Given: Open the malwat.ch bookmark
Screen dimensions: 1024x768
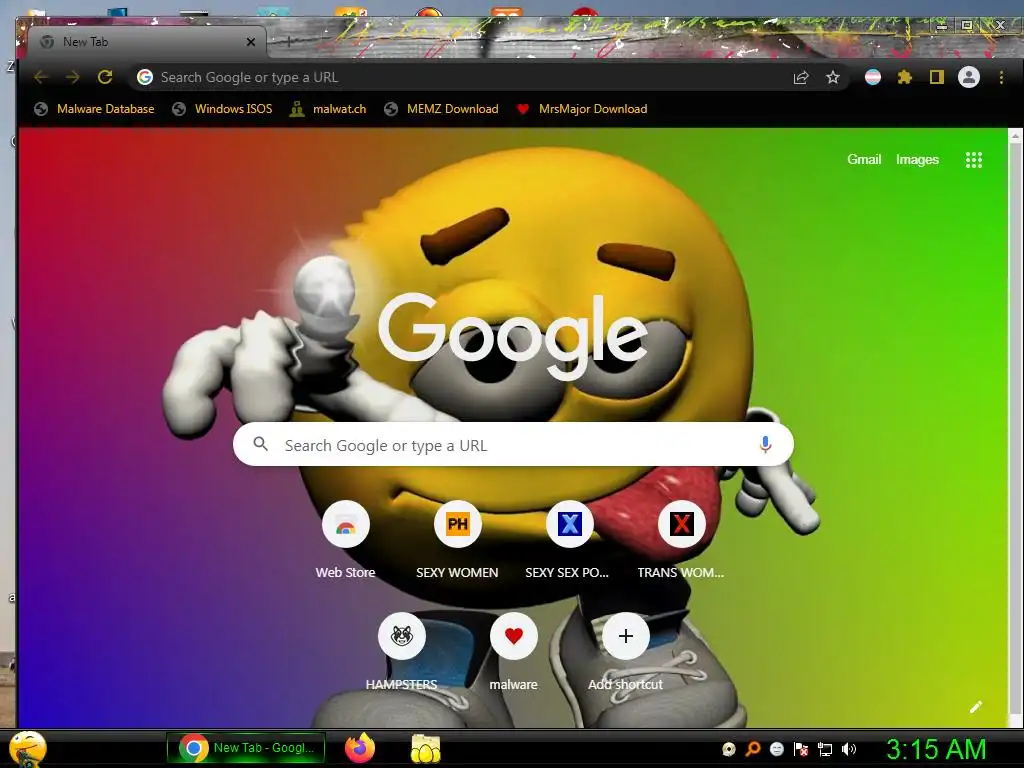Looking at the screenshot, I should click(x=328, y=109).
